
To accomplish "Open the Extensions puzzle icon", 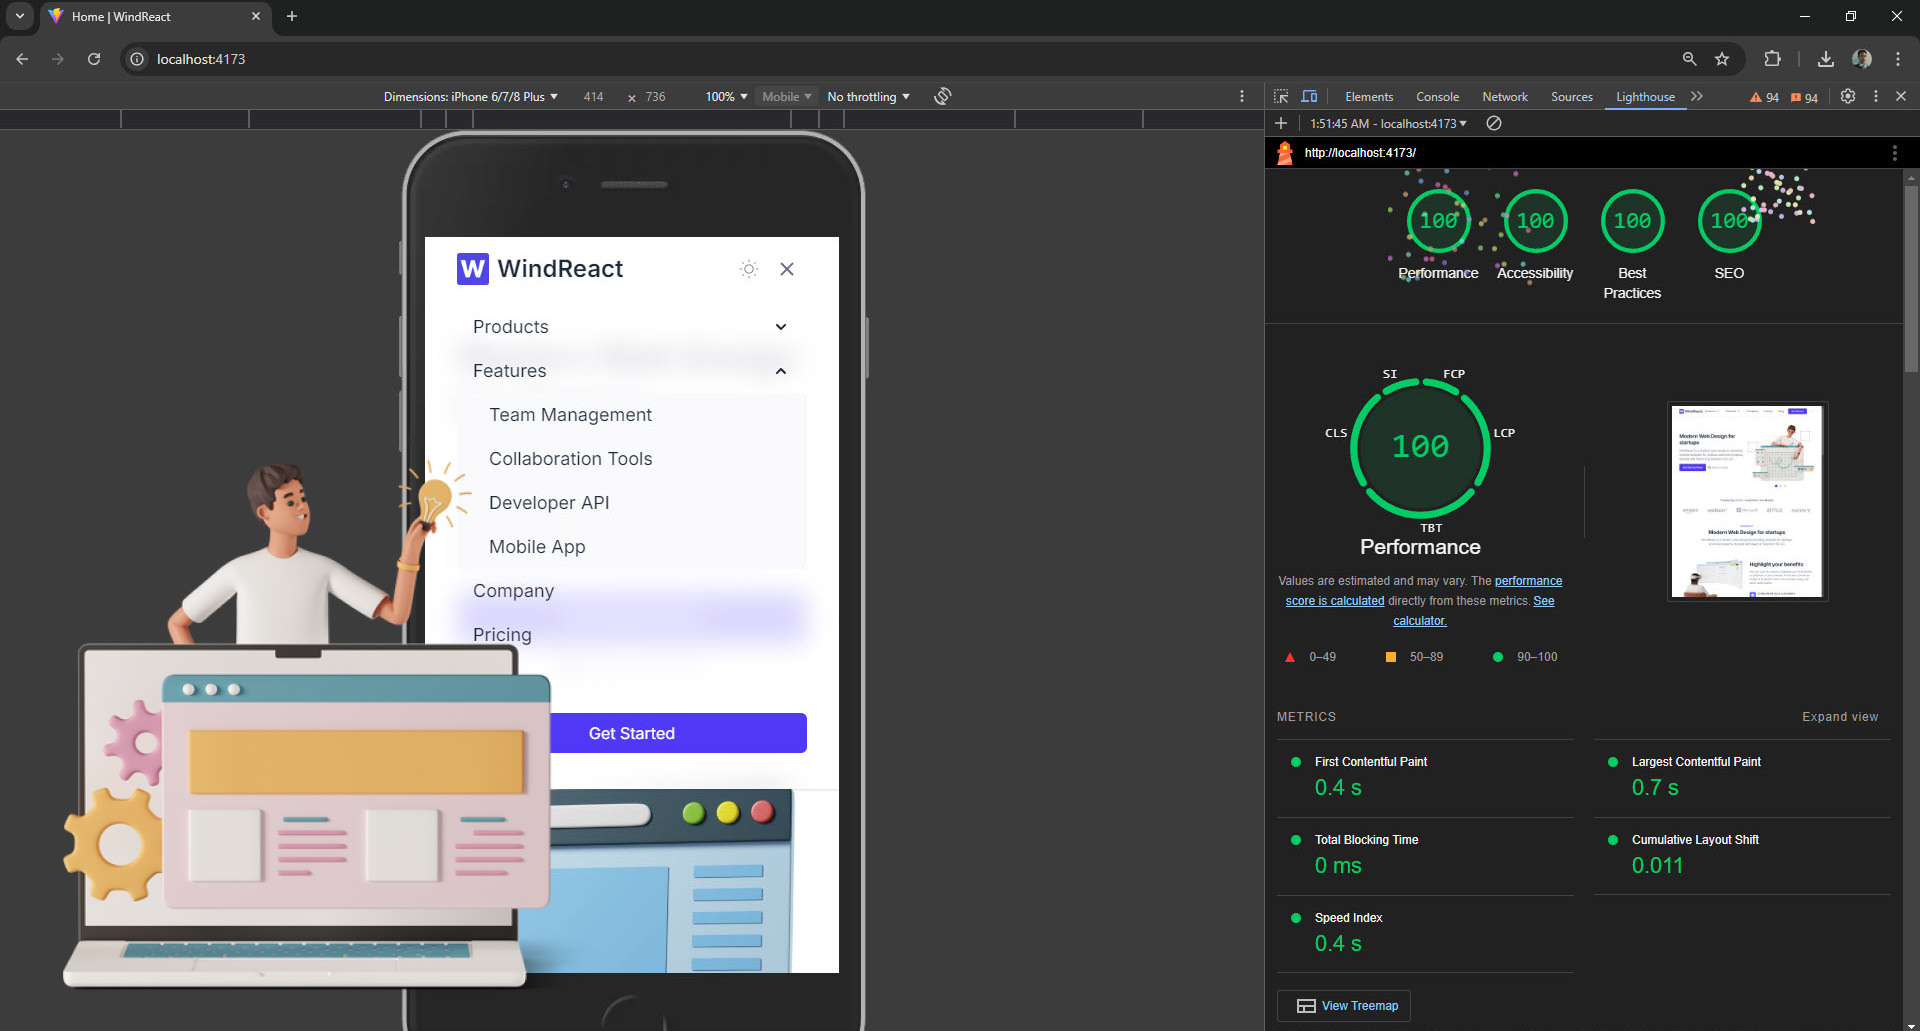I will (x=1772, y=59).
